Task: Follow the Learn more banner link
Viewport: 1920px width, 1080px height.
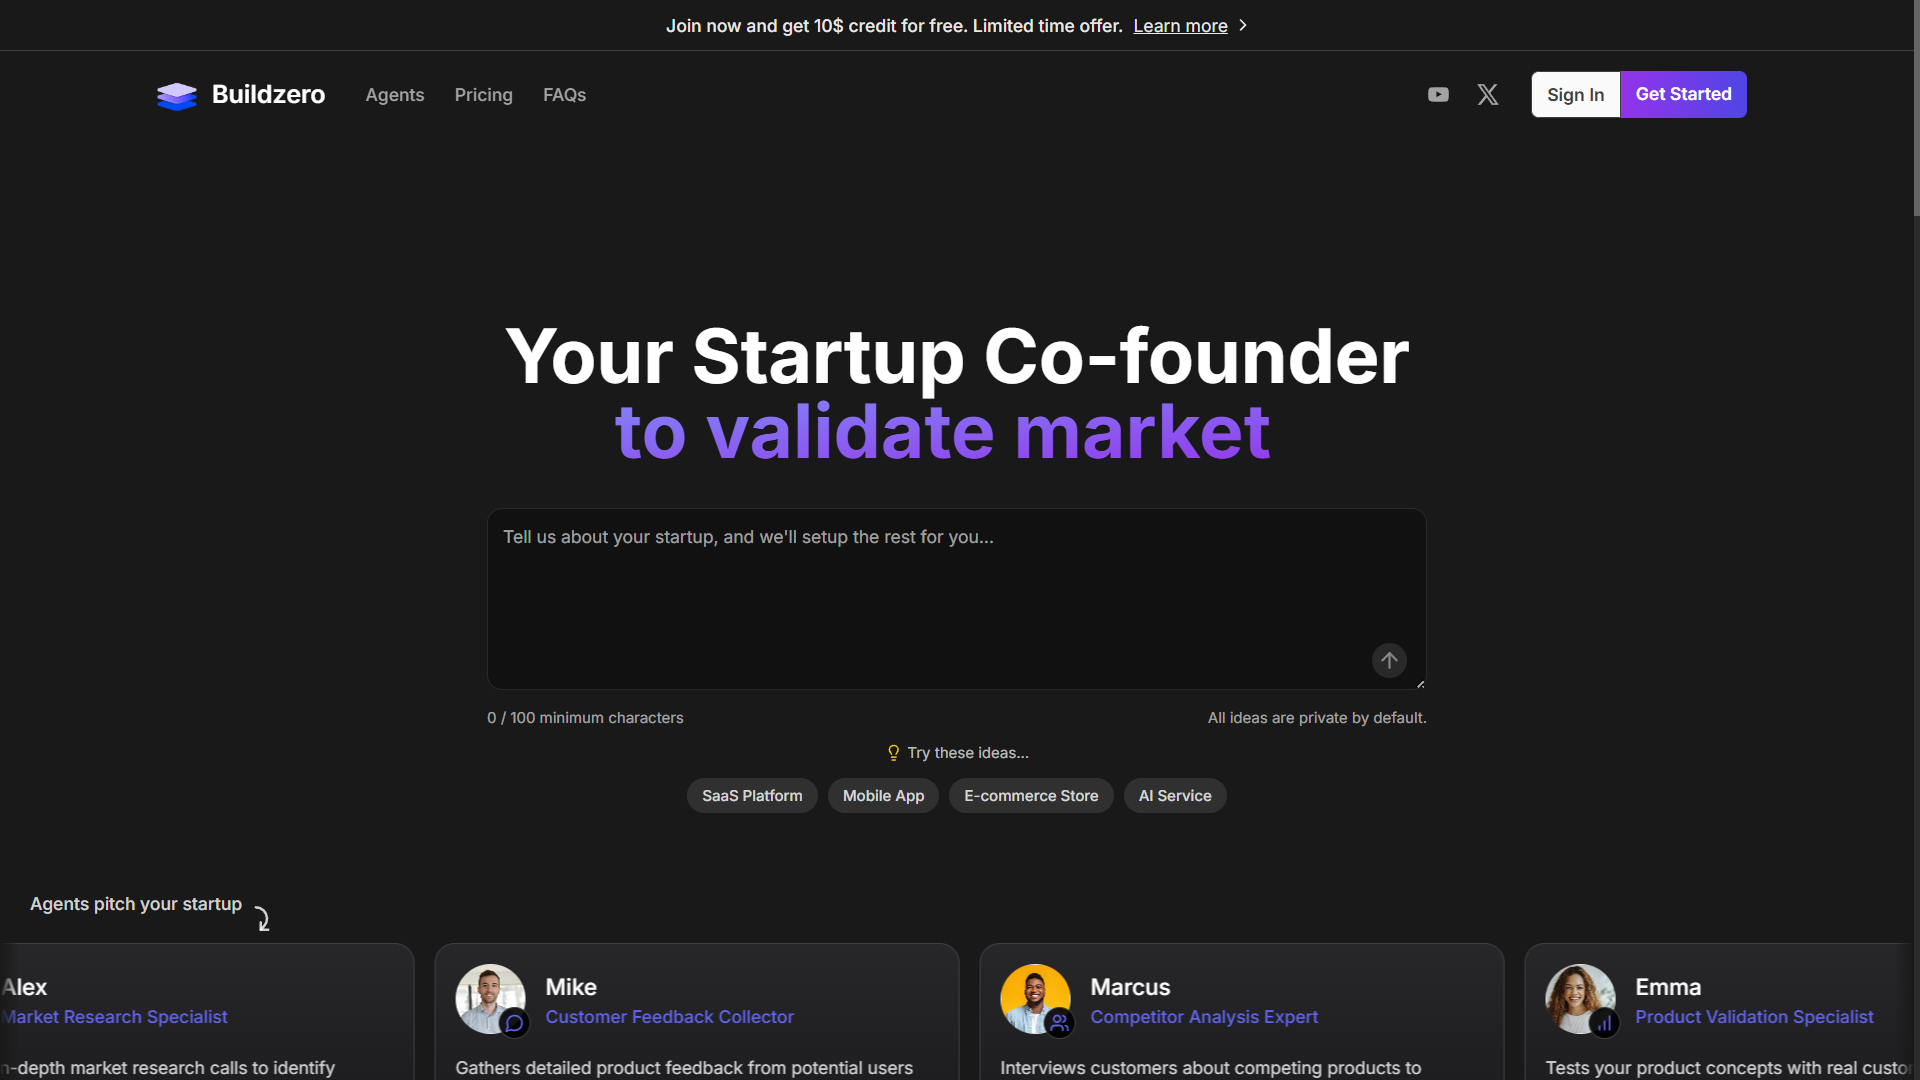Action: [1180, 26]
